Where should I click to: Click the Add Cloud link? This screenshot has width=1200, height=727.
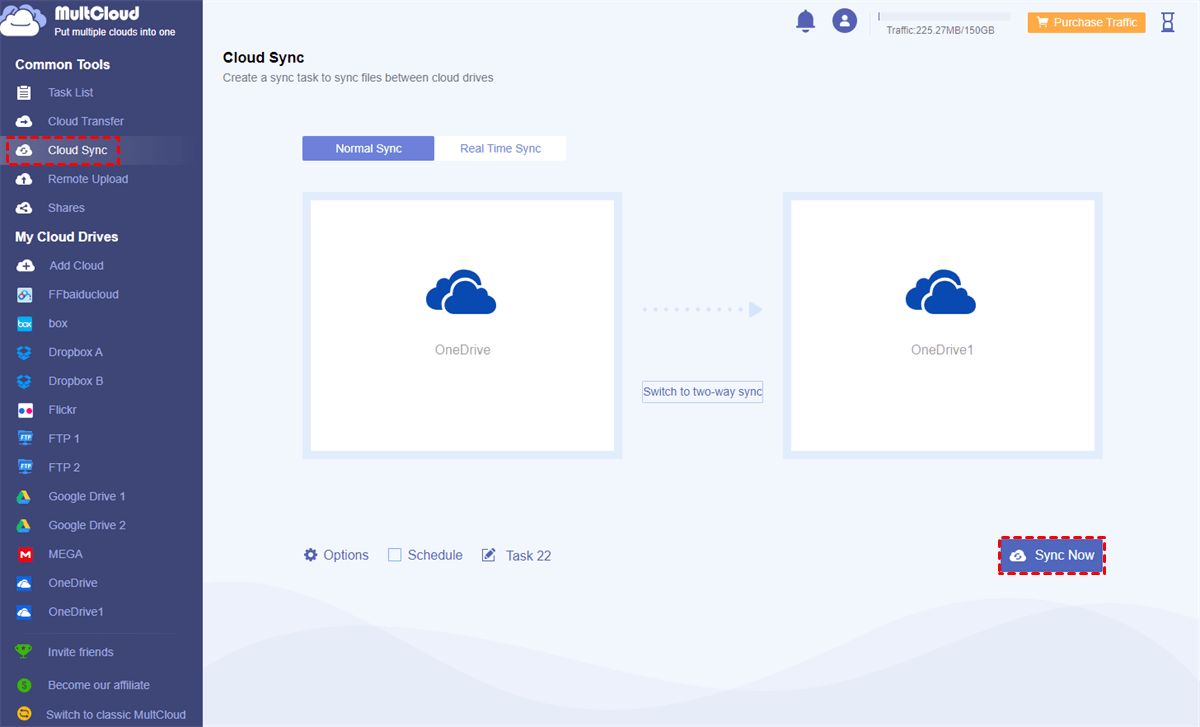pyautogui.click(x=76, y=266)
